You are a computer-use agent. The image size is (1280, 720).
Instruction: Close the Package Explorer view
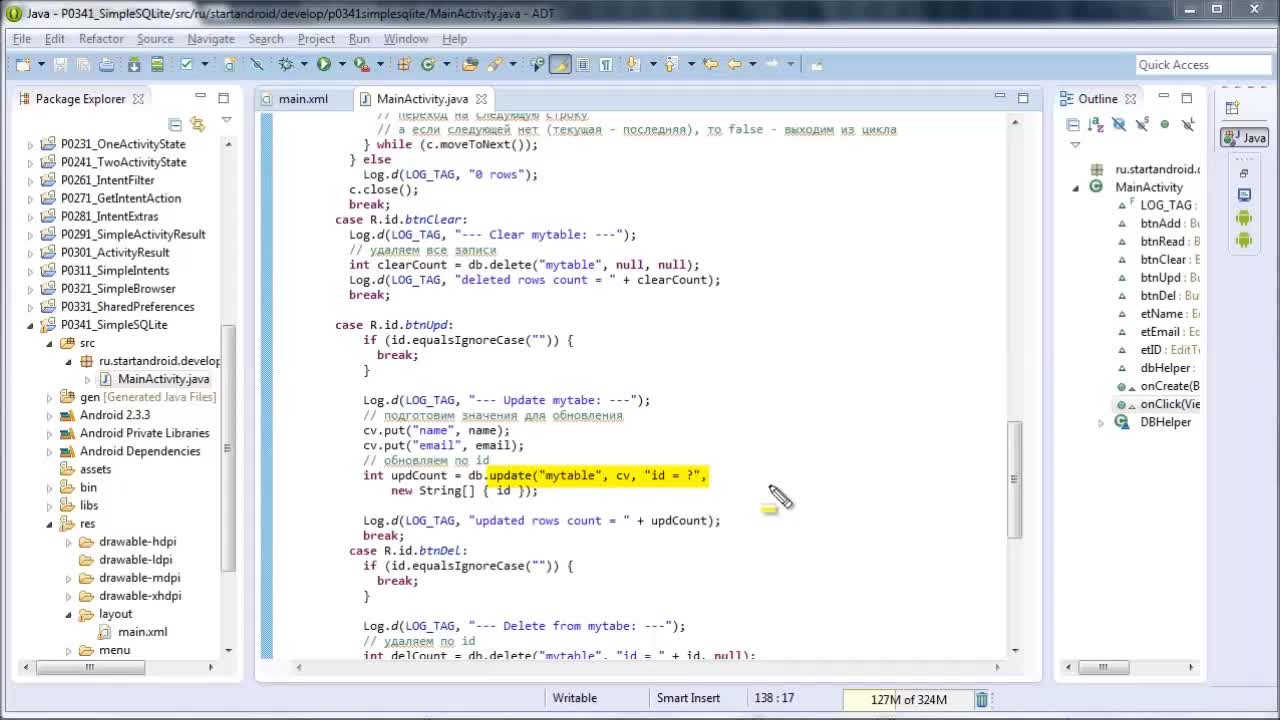(x=138, y=99)
